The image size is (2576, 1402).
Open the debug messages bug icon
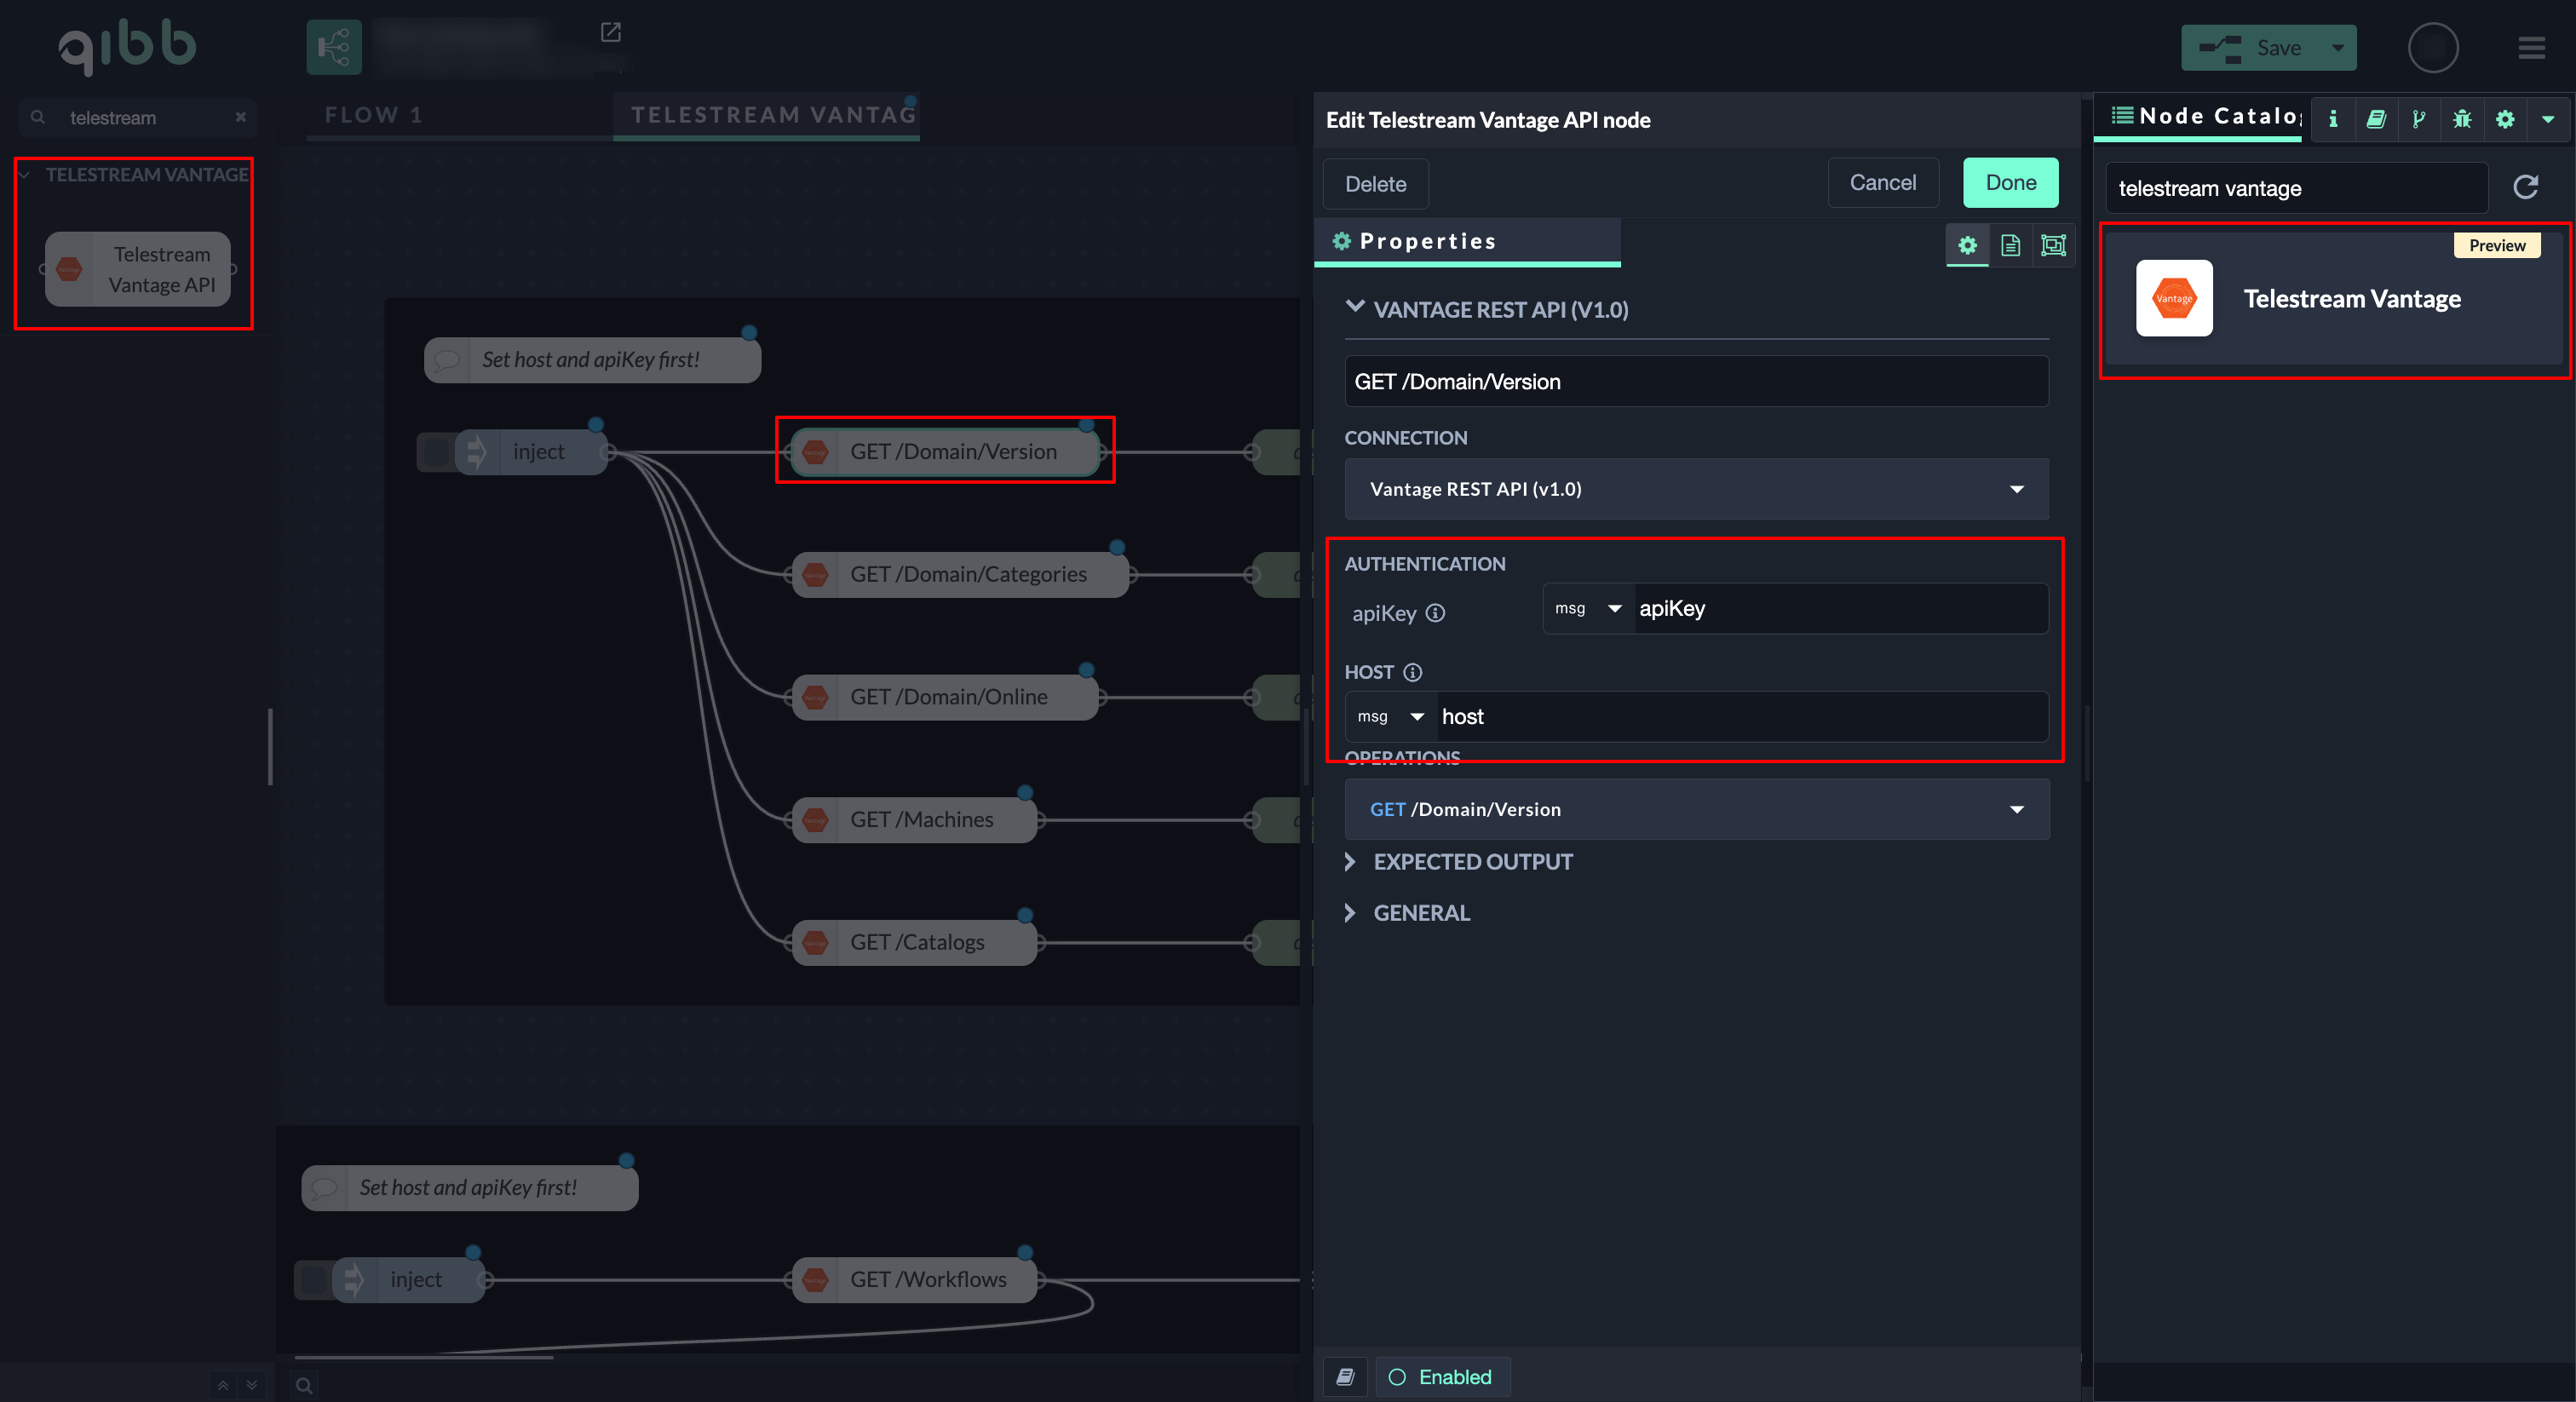tap(2461, 119)
